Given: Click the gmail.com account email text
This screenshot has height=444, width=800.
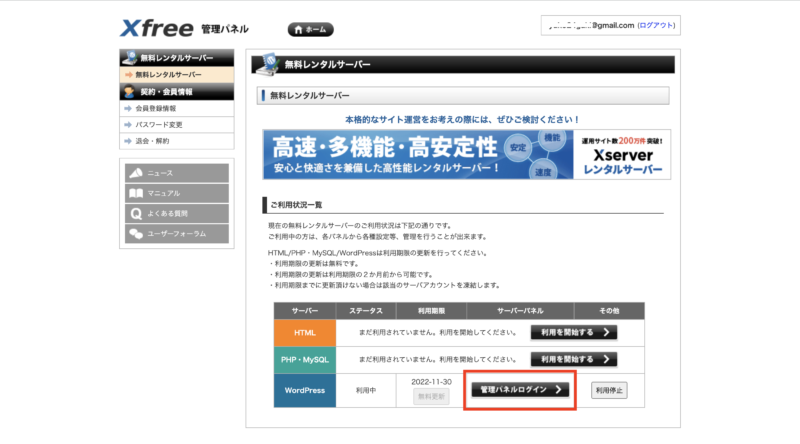Looking at the screenshot, I should [591, 25].
